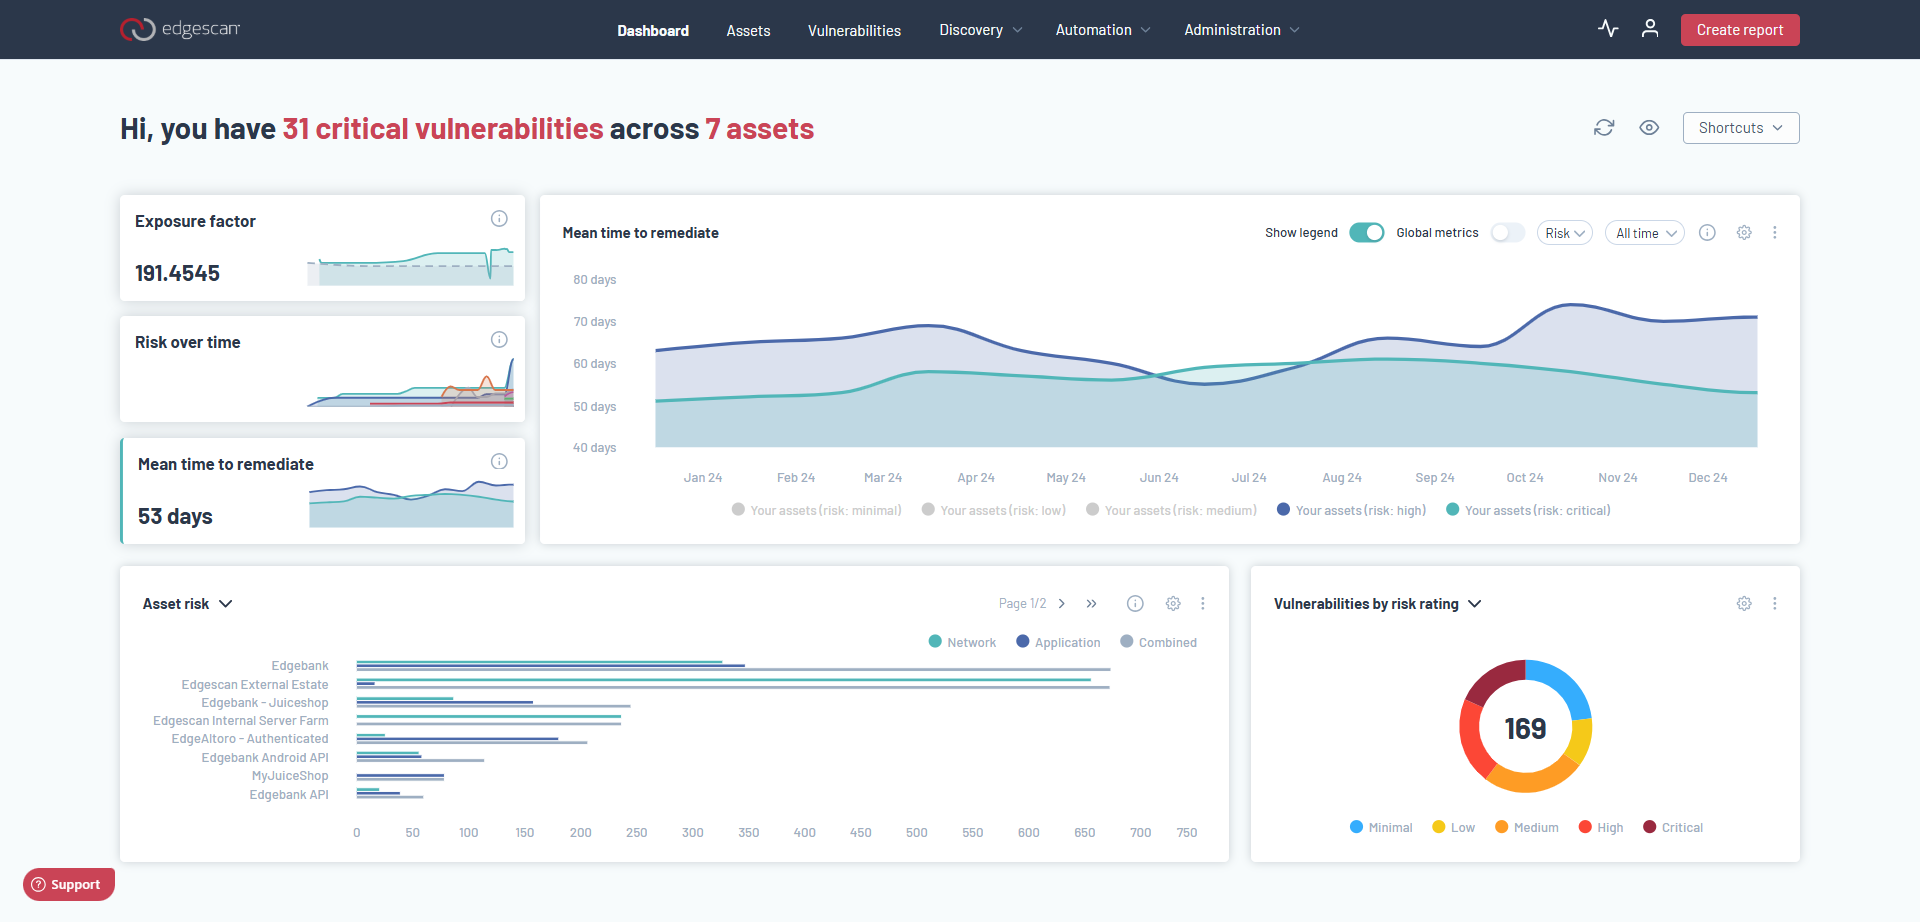Click info icon on Exposure factor card
Viewport: 1920px width, 922px height.
coord(499,219)
